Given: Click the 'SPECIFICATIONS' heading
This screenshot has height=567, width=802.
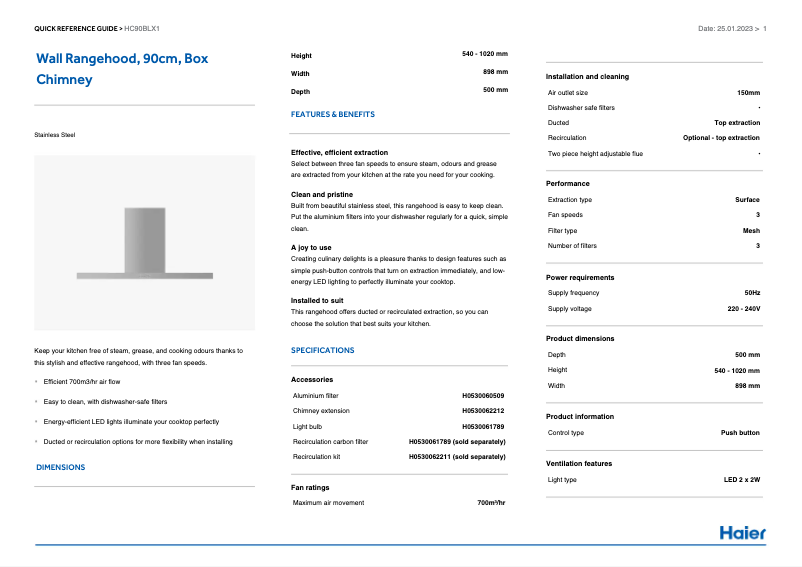Looking at the screenshot, I should coord(322,350).
